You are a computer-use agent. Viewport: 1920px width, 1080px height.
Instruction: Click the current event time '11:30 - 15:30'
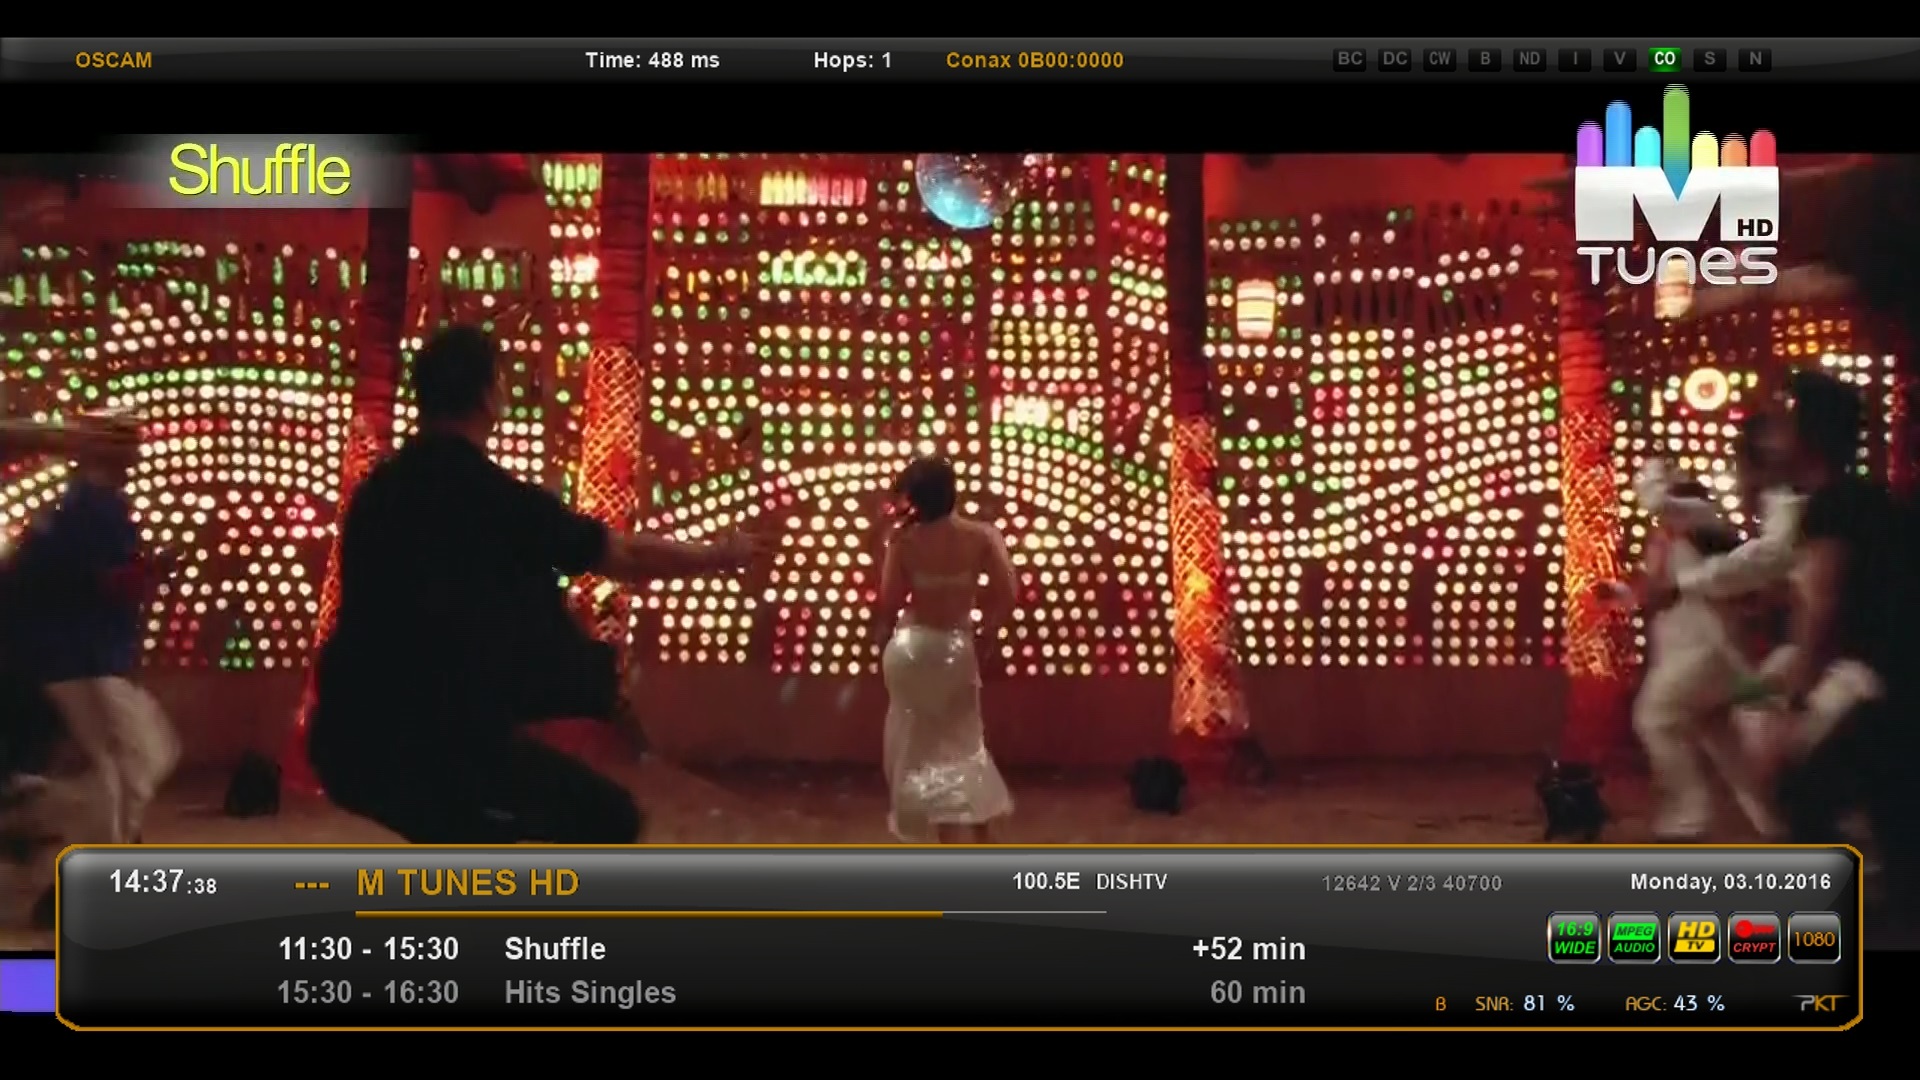(x=368, y=948)
